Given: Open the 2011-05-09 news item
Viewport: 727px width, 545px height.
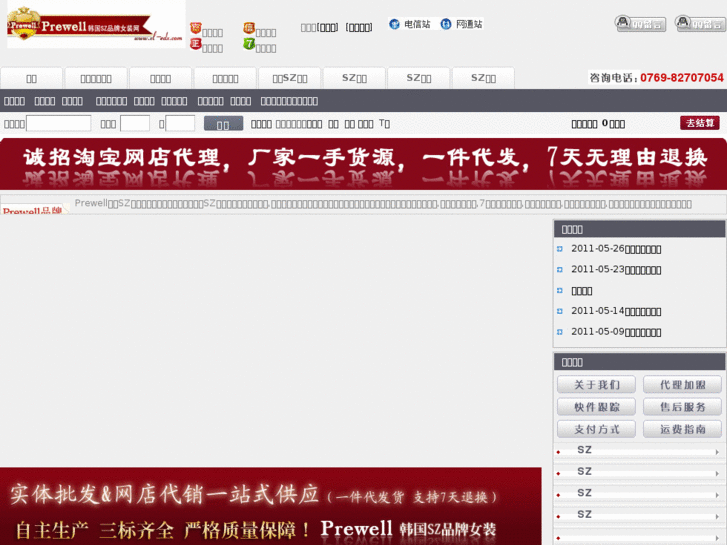Looking at the screenshot, I should coord(616,332).
